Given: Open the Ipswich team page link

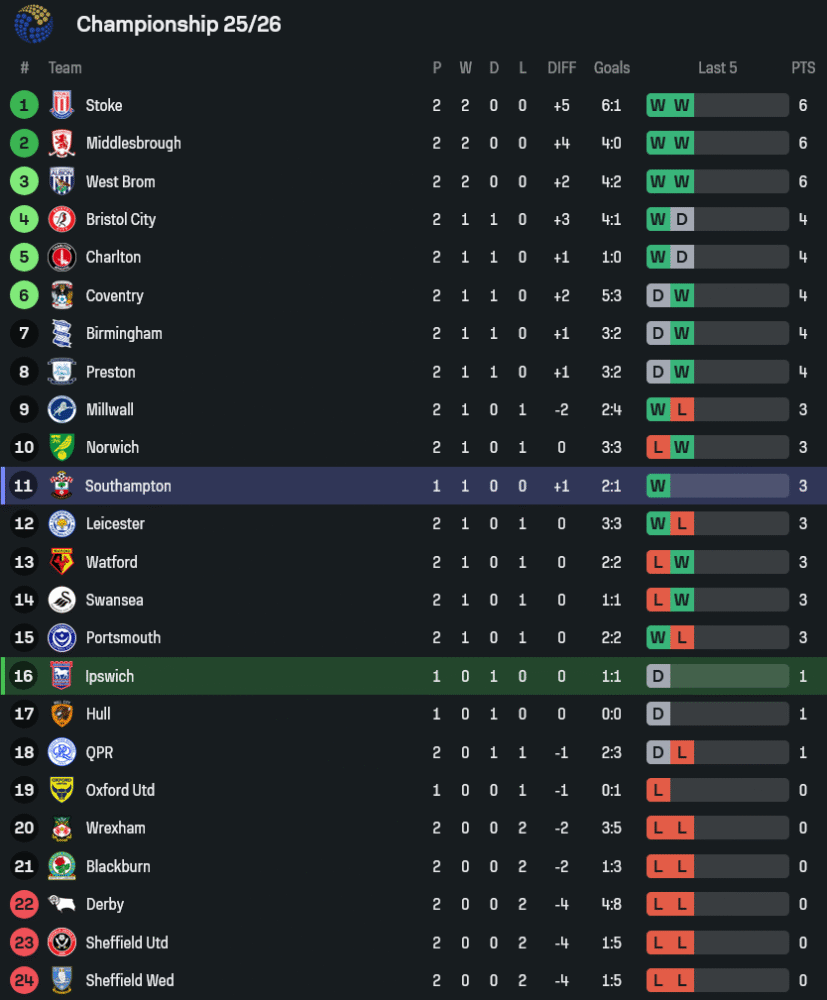Looking at the screenshot, I should (109, 676).
